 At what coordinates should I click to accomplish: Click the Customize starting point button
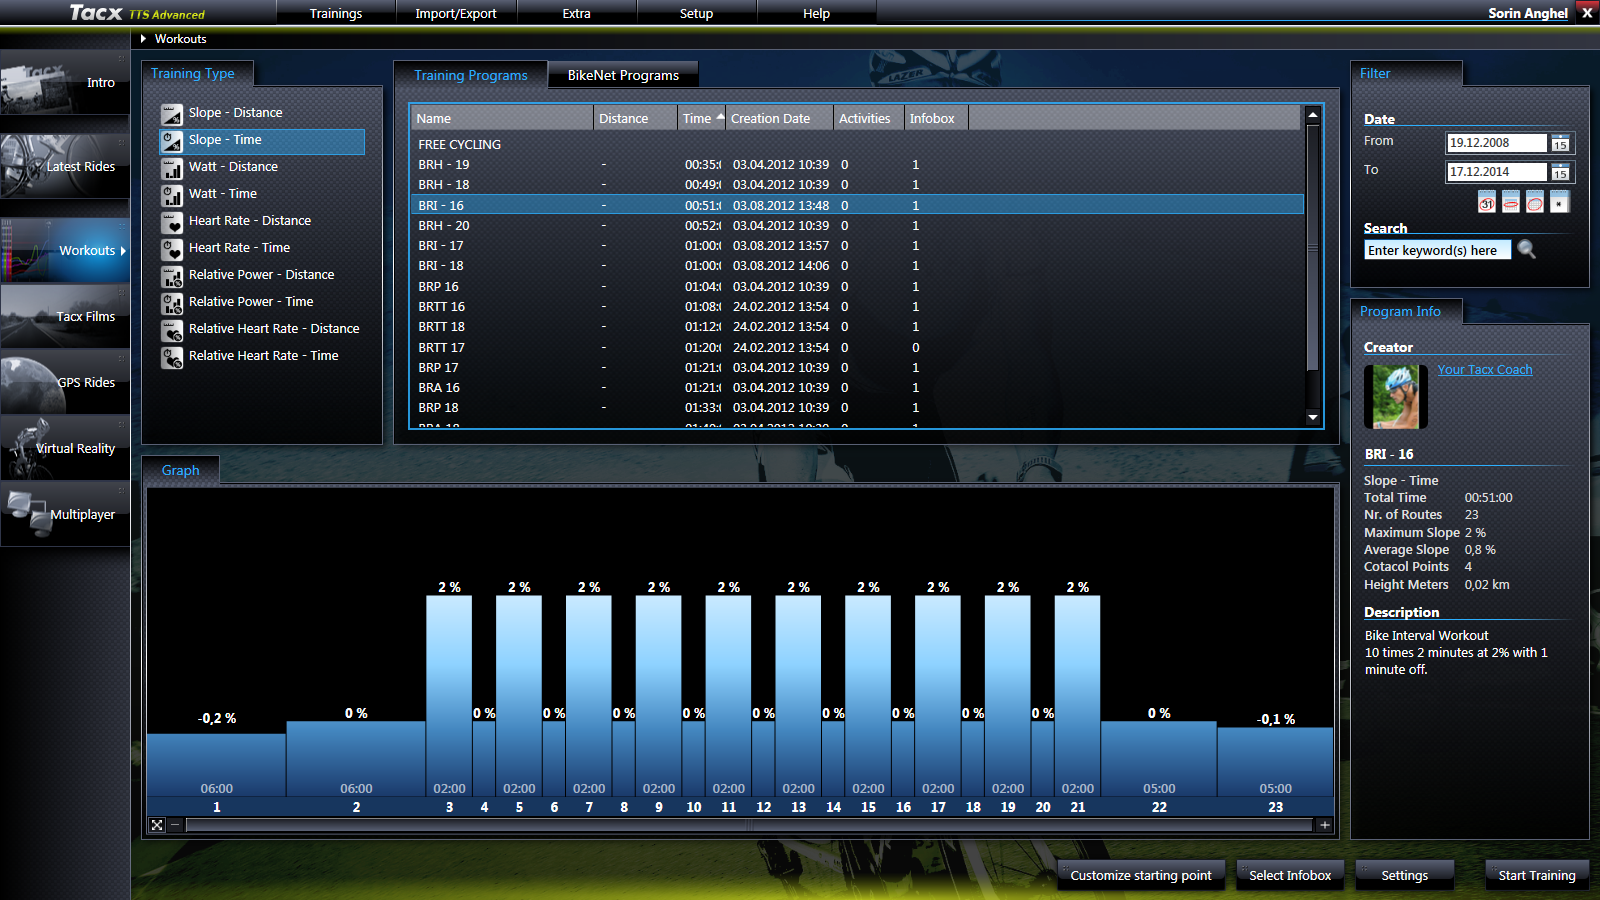coord(1141,875)
